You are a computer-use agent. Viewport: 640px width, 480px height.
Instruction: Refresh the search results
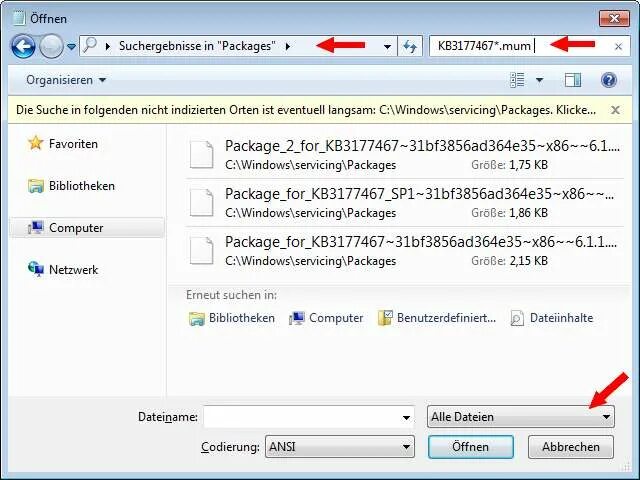tap(410, 47)
